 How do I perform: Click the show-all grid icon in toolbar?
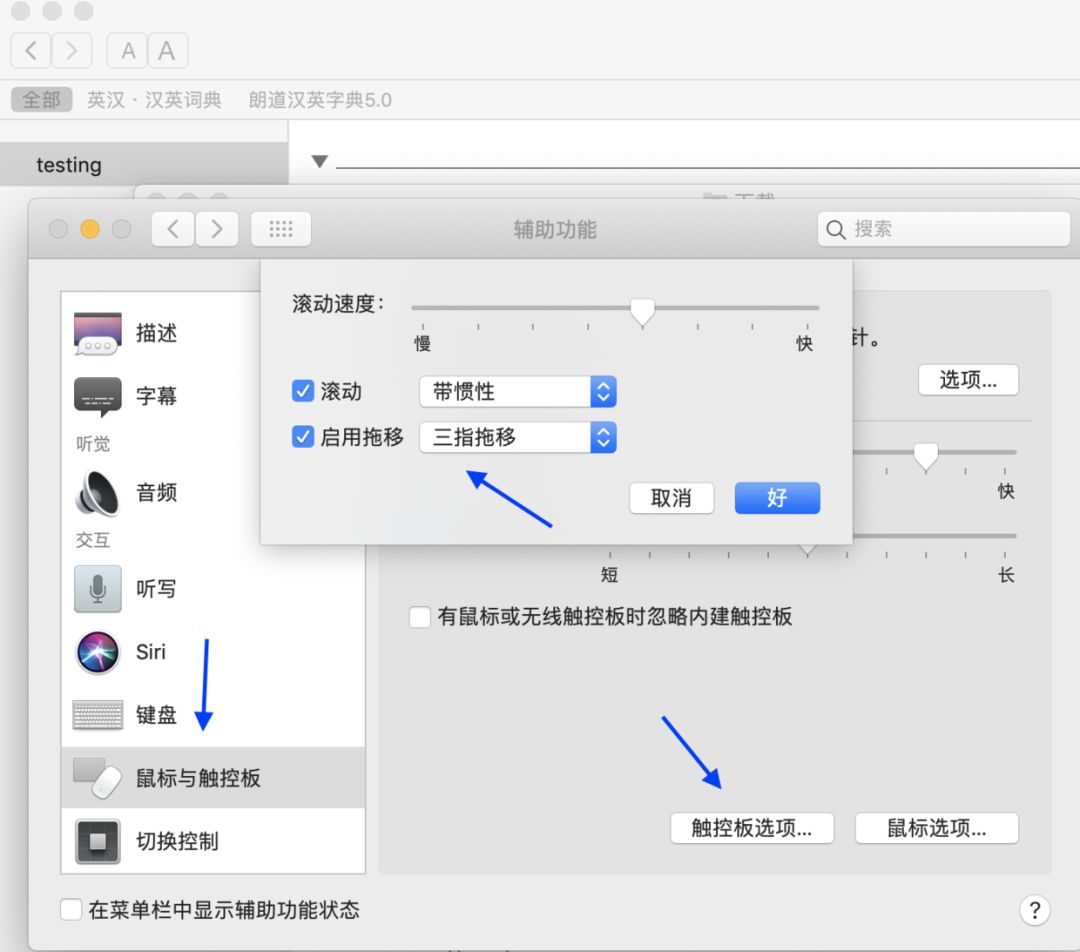(280, 228)
